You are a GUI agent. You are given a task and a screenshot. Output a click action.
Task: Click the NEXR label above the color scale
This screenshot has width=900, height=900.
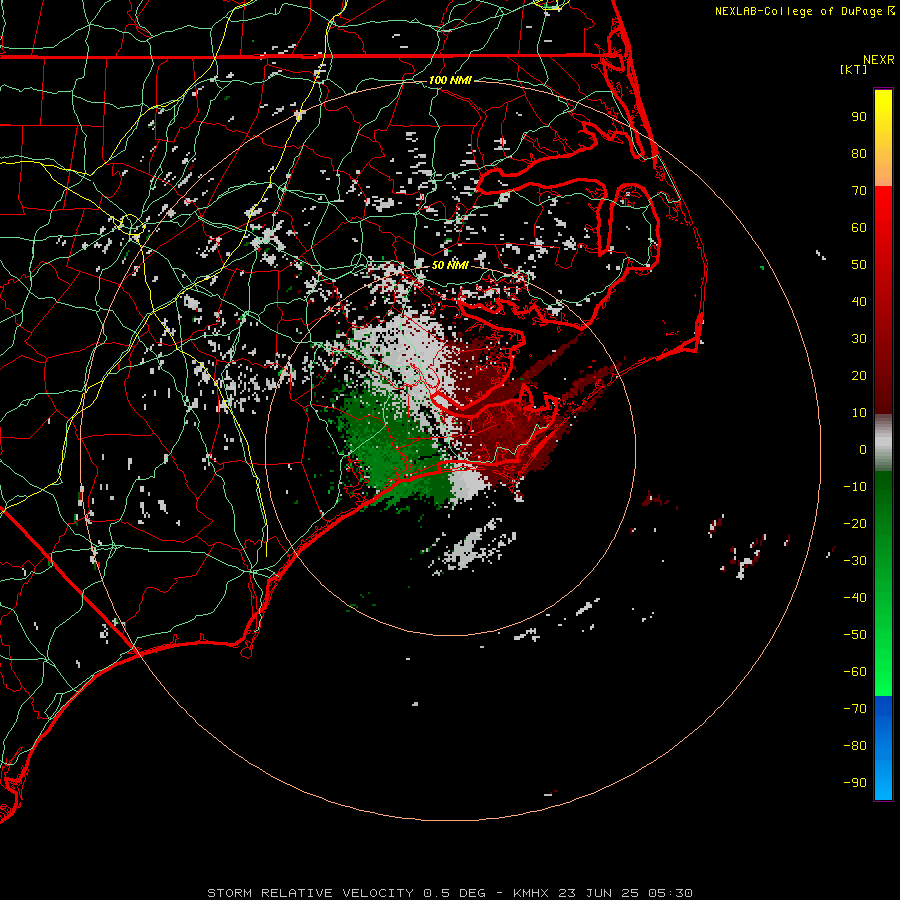click(879, 60)
